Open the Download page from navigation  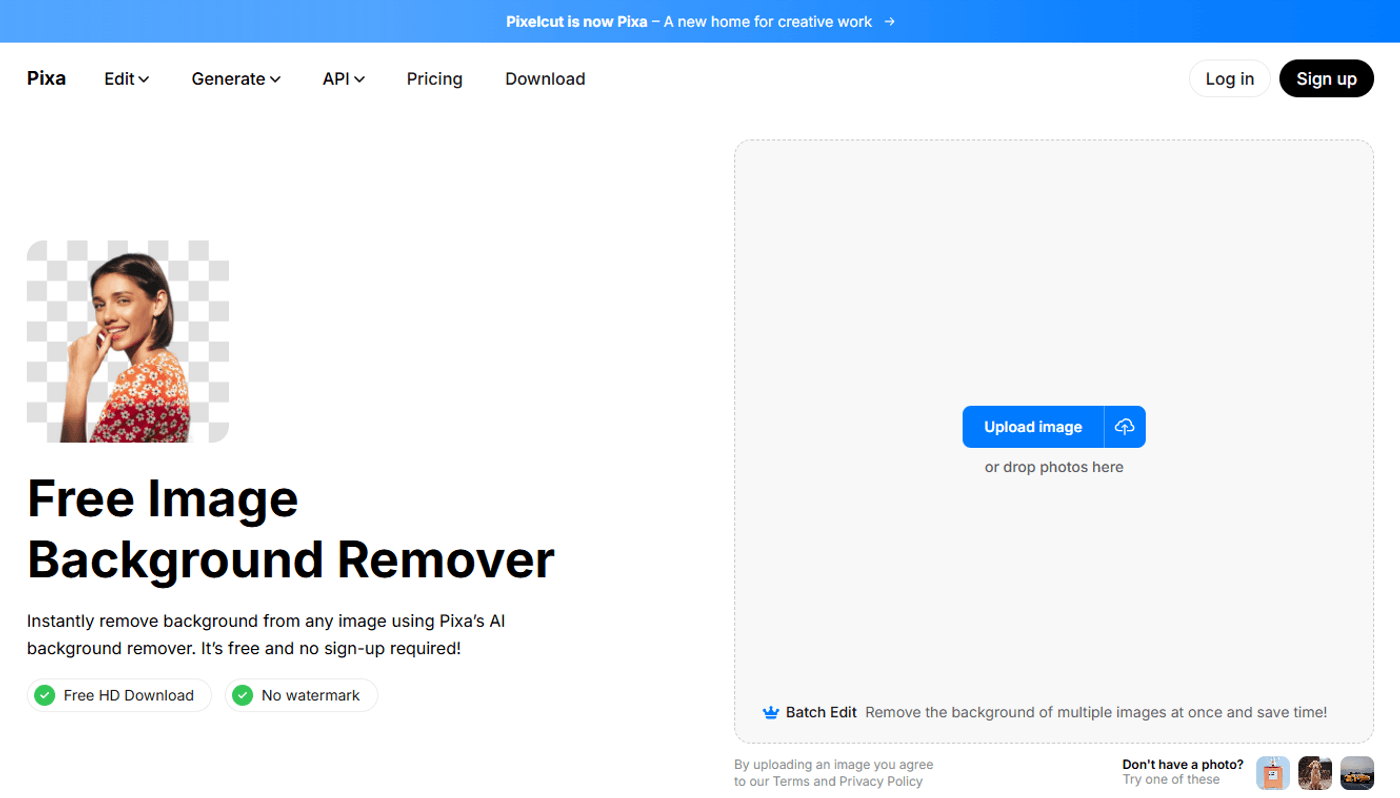click(x=545, y=79)
